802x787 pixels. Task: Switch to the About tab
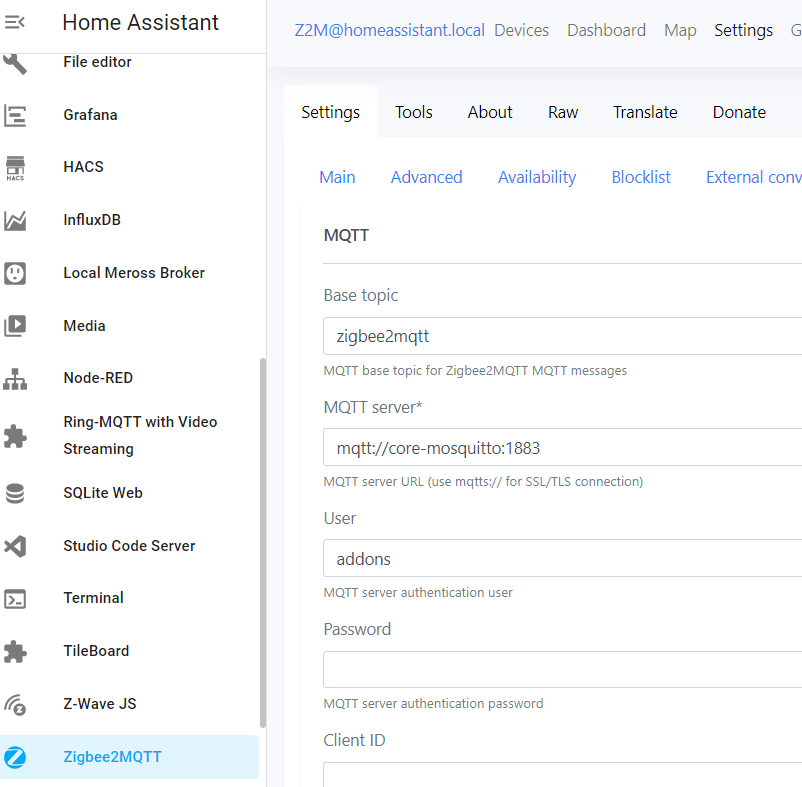coord(489,112)
